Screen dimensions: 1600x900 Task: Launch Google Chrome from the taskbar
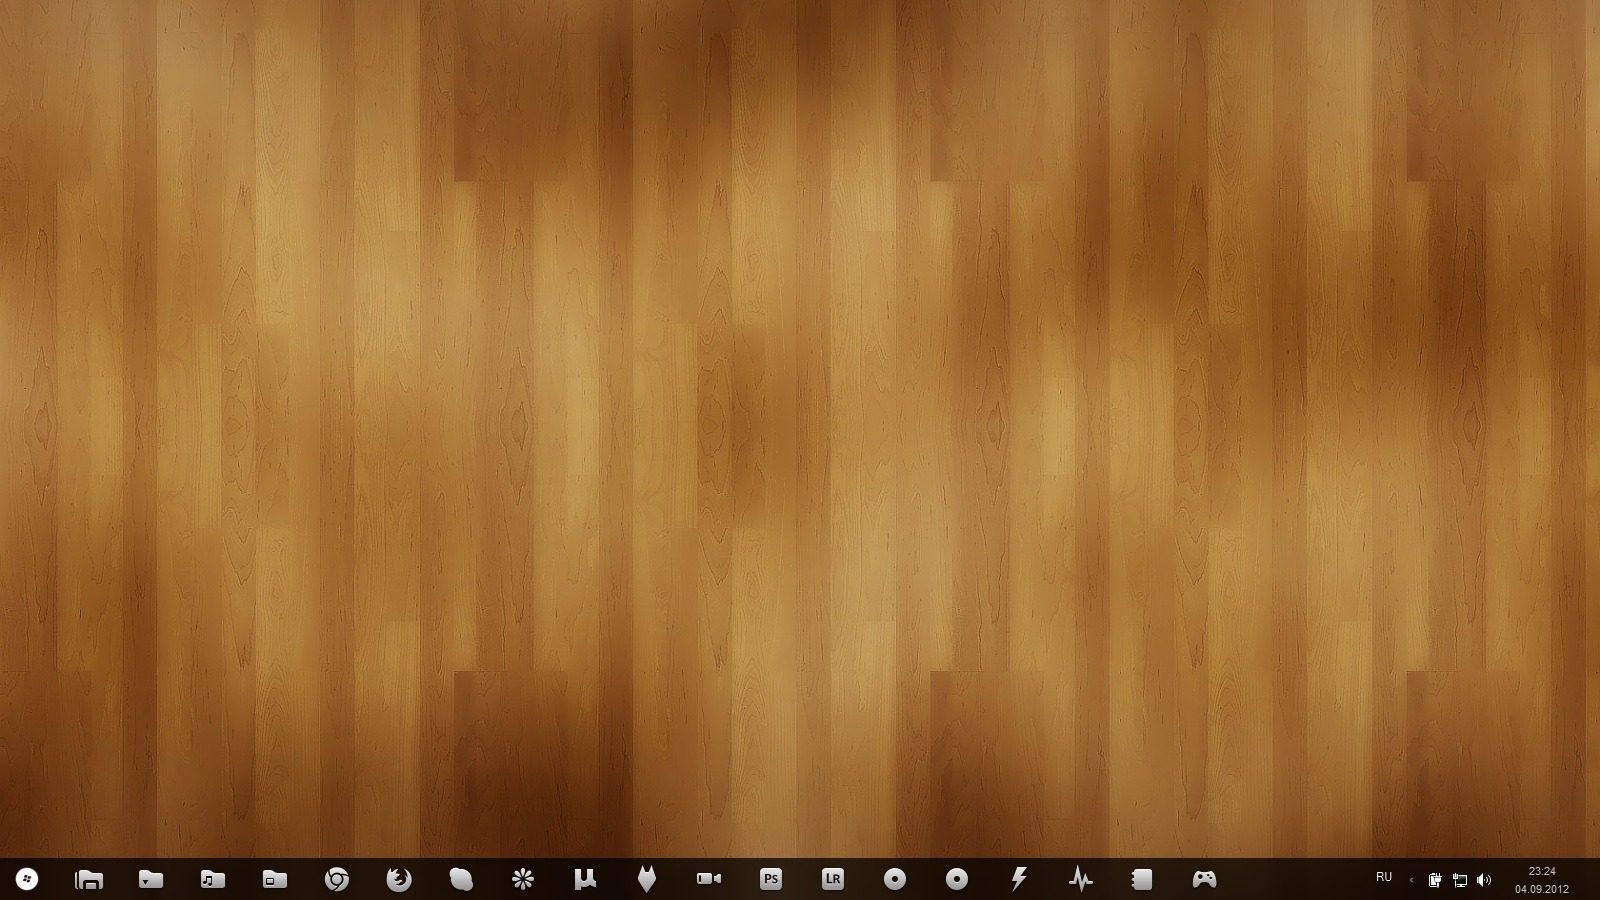coord(337,880)
